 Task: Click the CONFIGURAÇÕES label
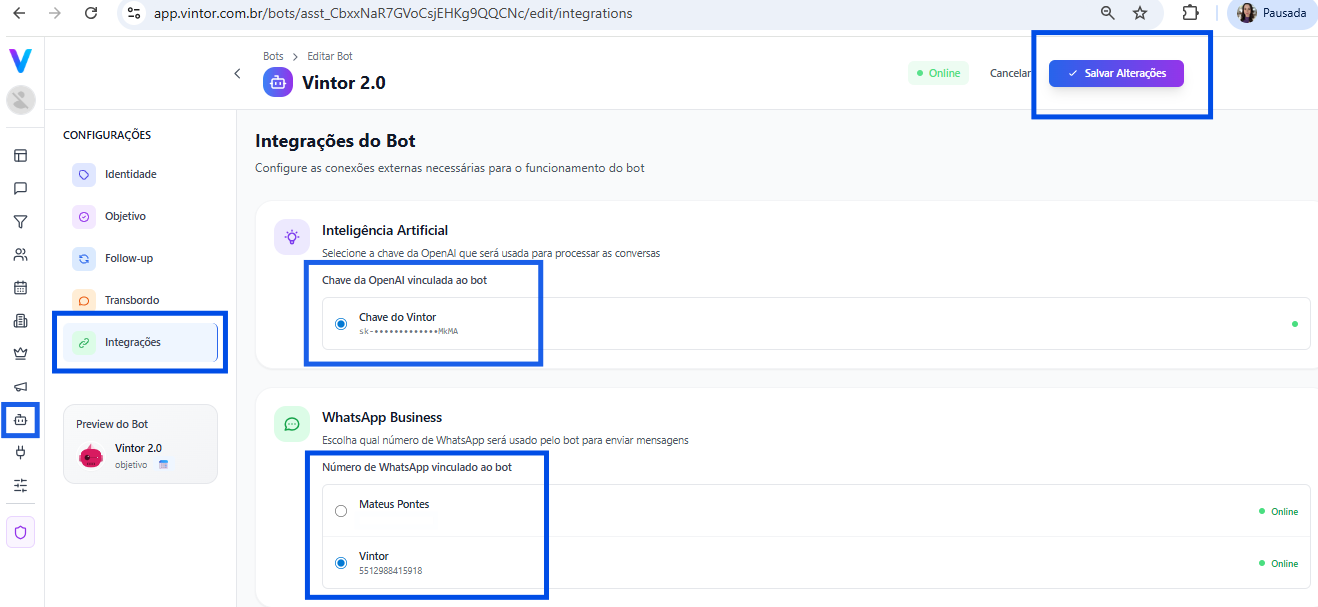(x=107, y=135)
